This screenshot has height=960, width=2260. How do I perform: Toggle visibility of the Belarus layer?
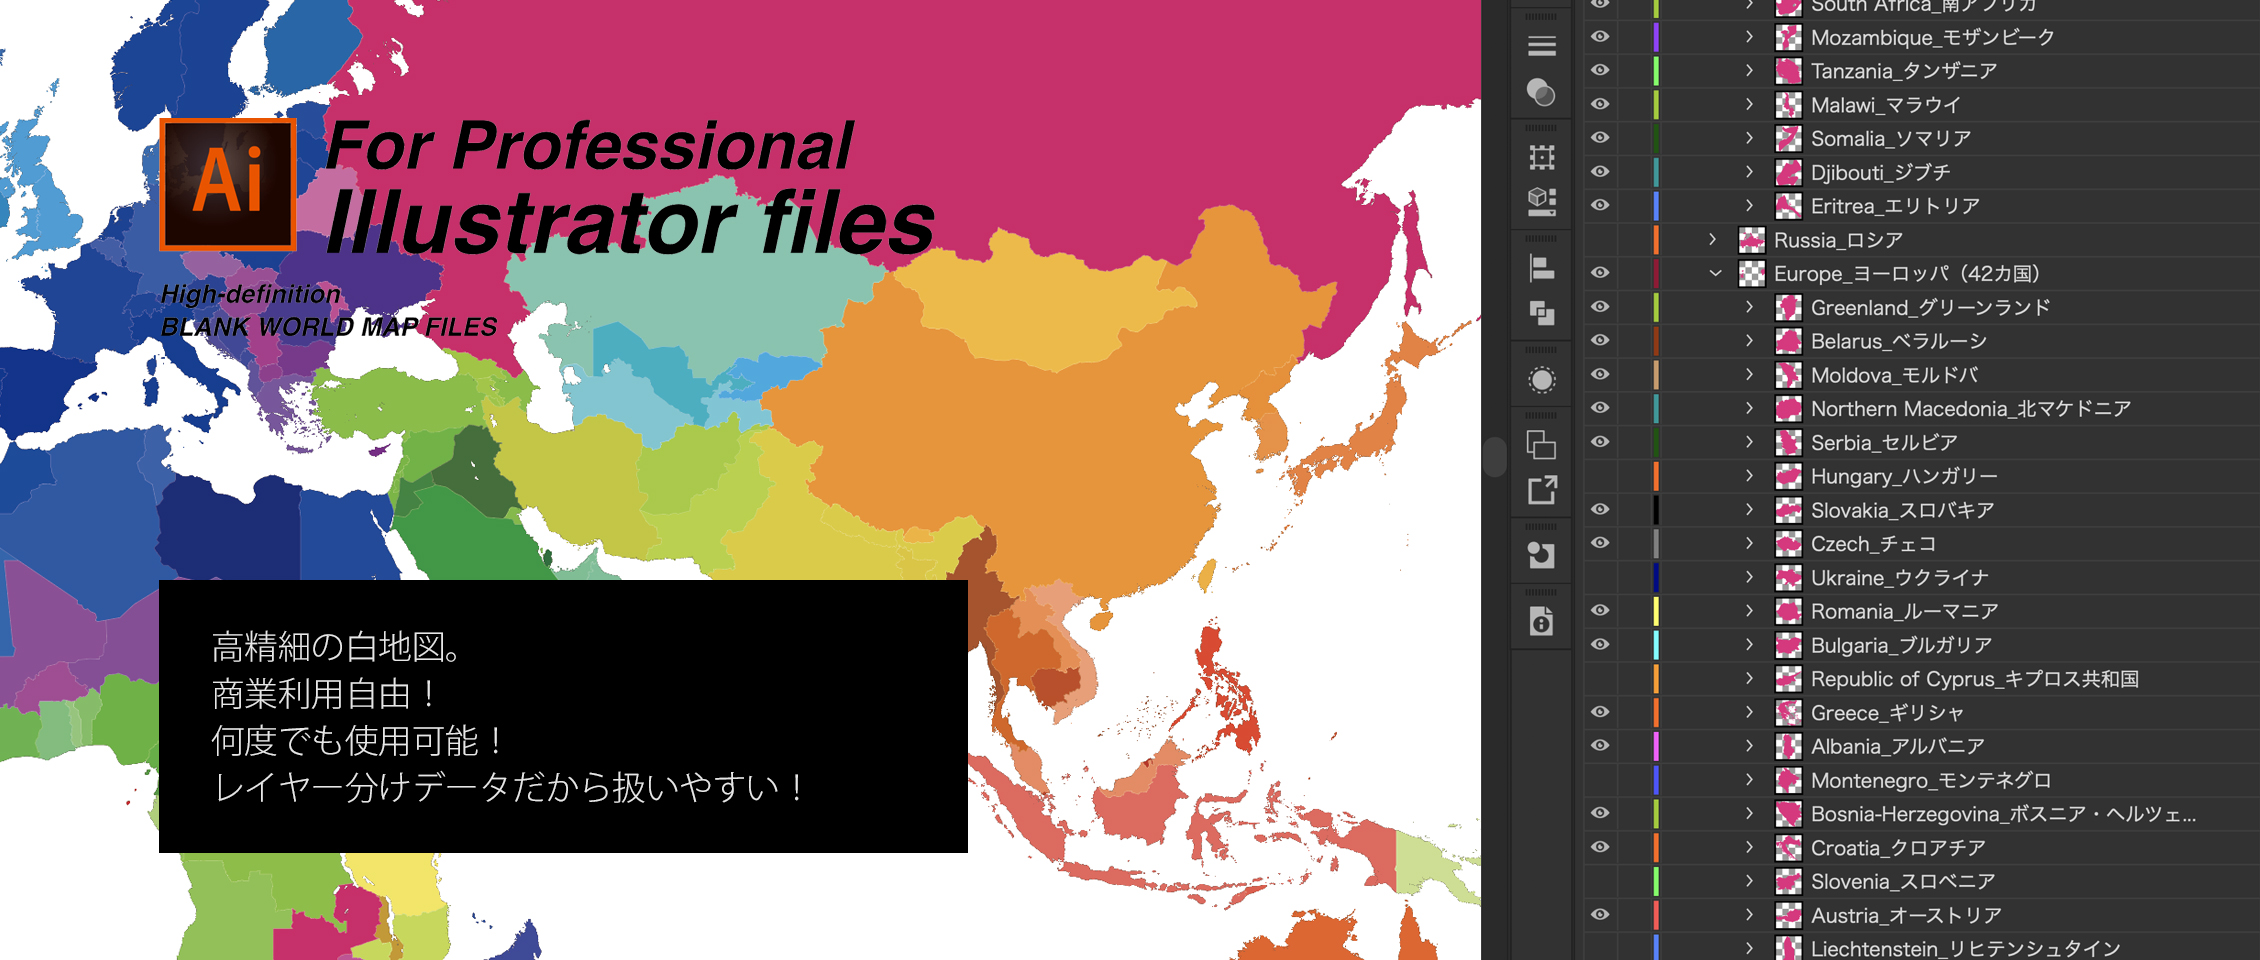tap(1600, 340)
